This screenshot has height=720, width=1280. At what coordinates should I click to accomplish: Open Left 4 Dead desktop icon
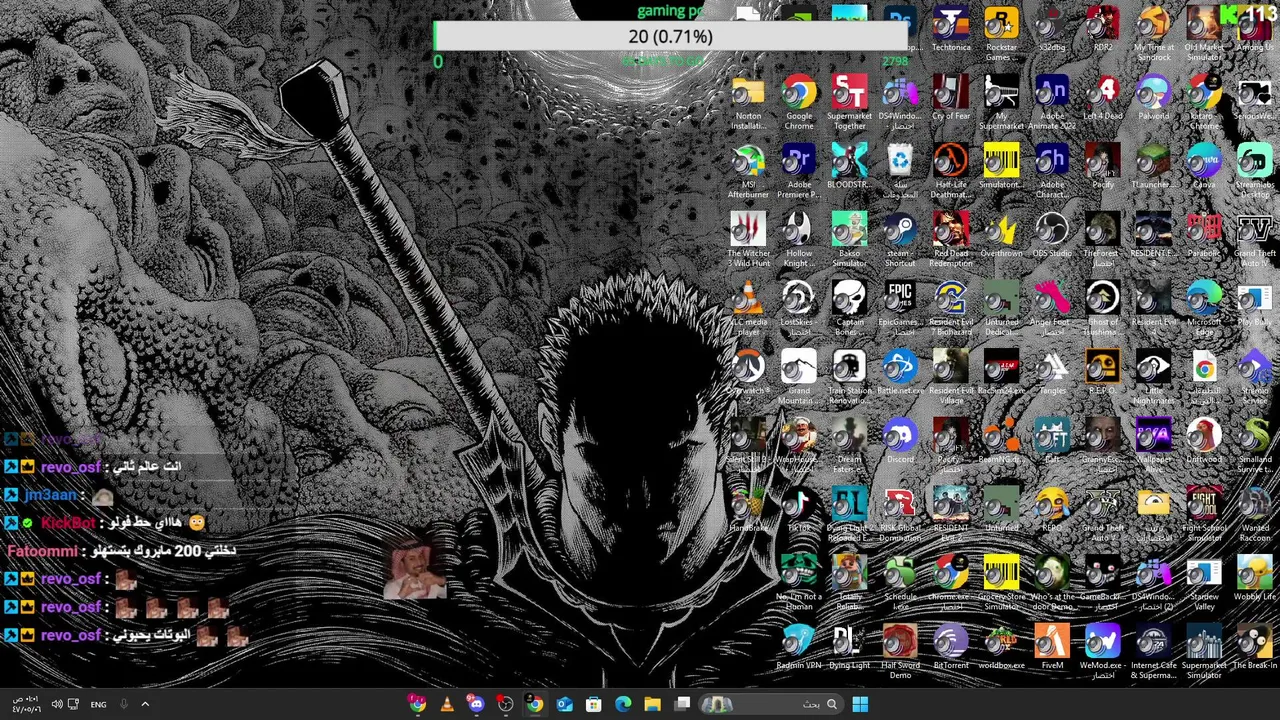[1103, 99]
